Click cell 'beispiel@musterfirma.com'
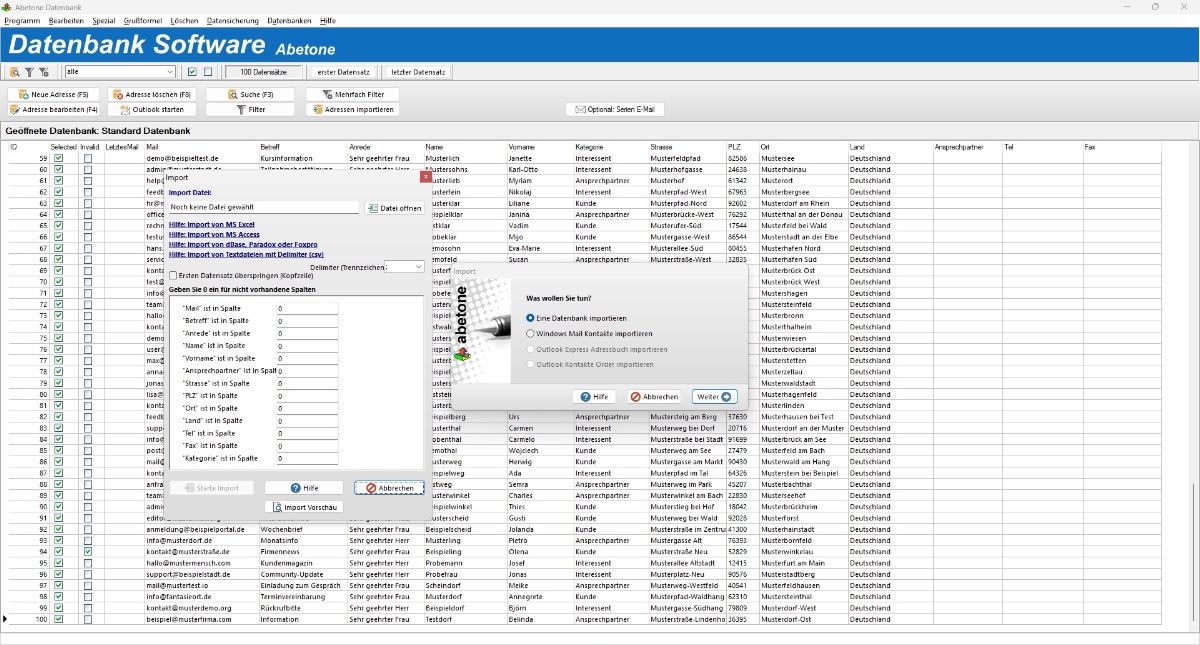 pos(188,619)
